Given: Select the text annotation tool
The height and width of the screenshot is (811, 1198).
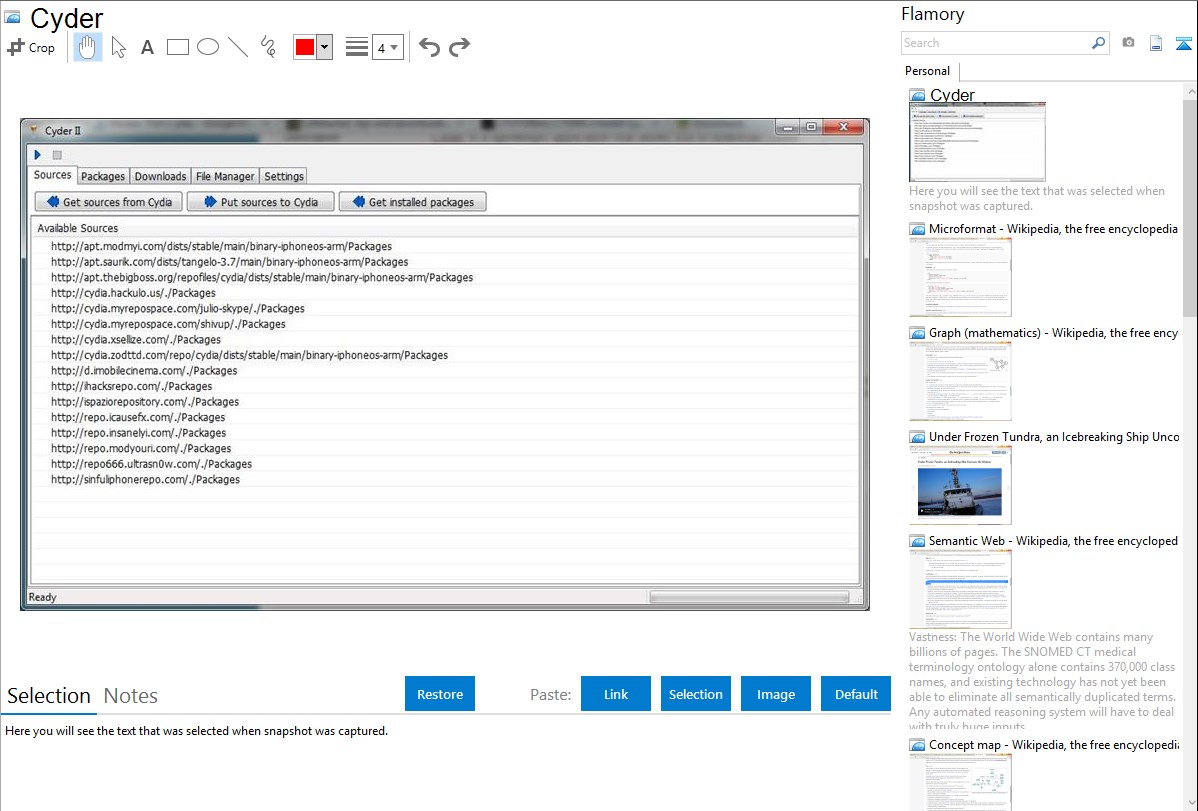Looking at the screenshot, I should pyautogui.click(x=147, y=47).
